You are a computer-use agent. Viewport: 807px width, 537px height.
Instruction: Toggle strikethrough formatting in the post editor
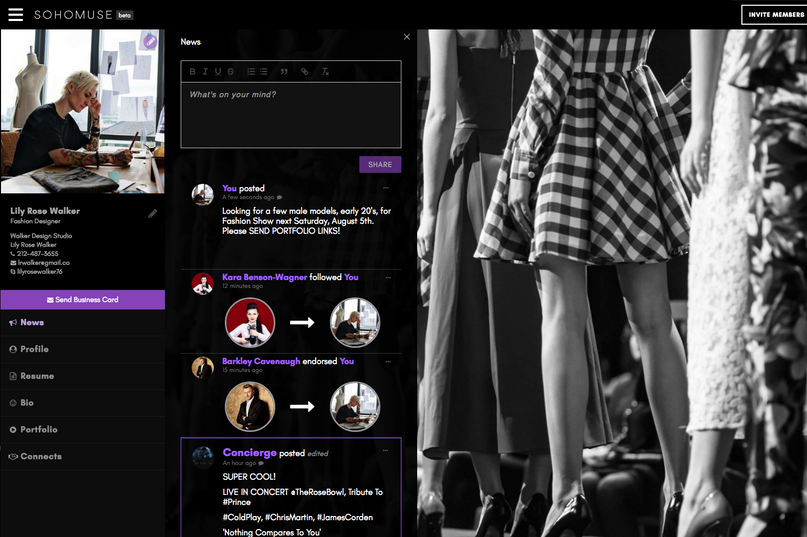pos(231,72)
